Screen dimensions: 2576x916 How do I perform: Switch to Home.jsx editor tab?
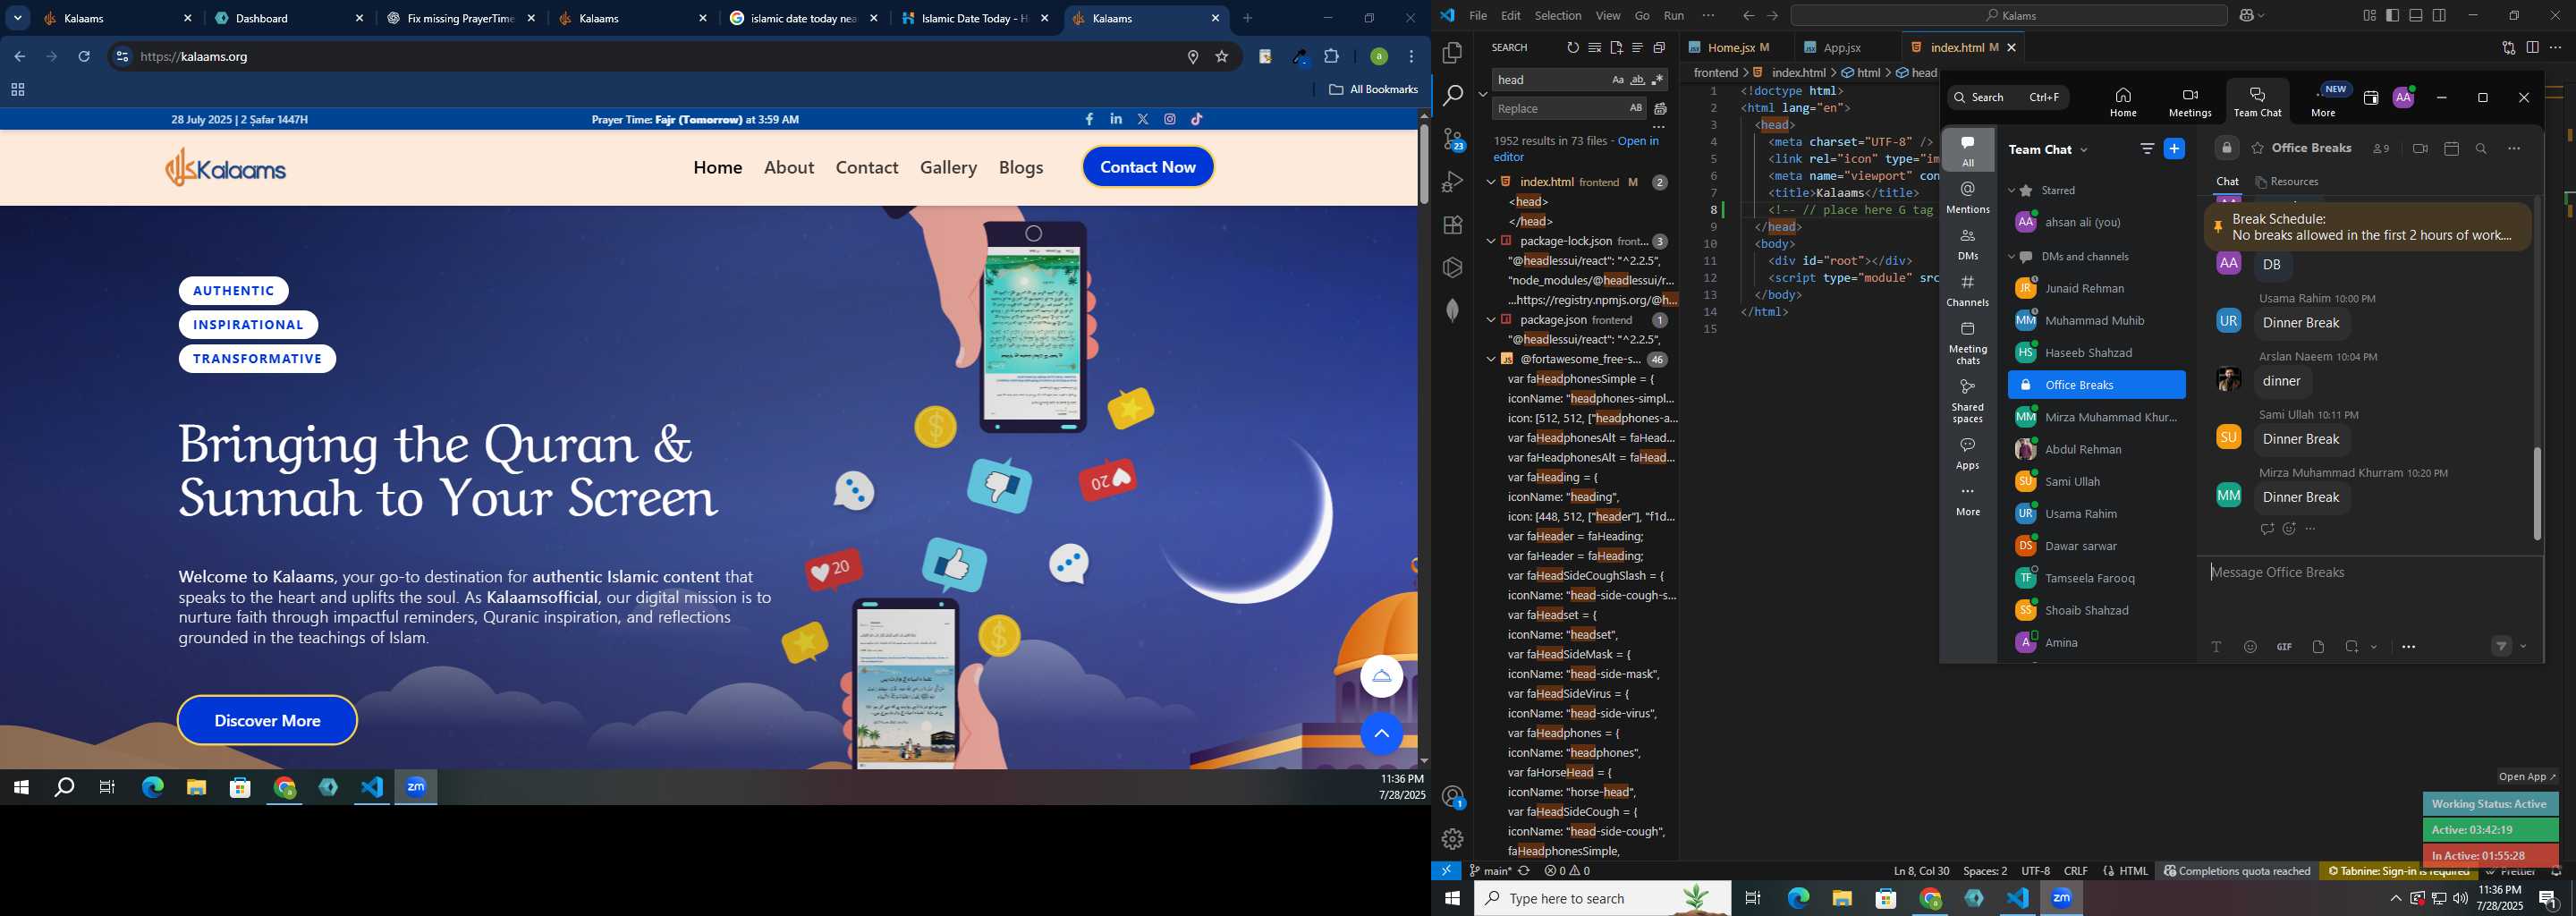click(1738, 47)
